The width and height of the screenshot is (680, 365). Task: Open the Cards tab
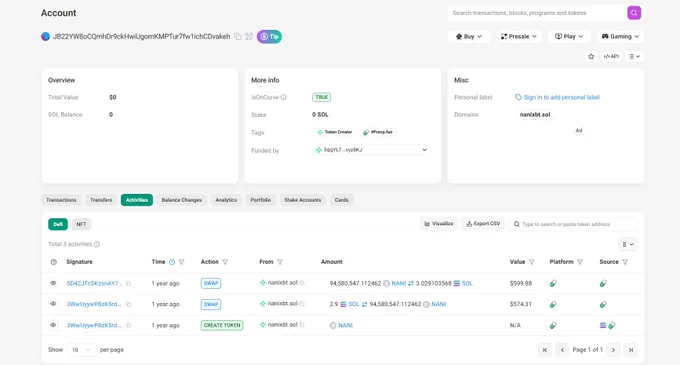click(x=341, y=200)
